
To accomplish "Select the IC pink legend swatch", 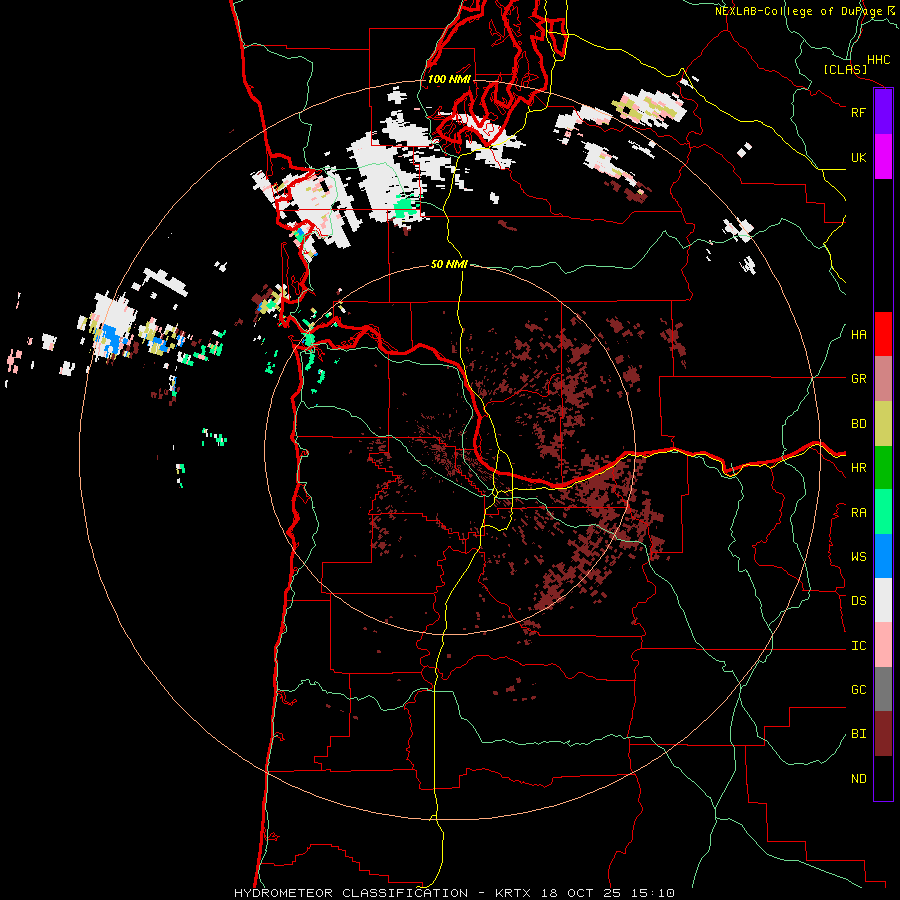I will 883,645.
